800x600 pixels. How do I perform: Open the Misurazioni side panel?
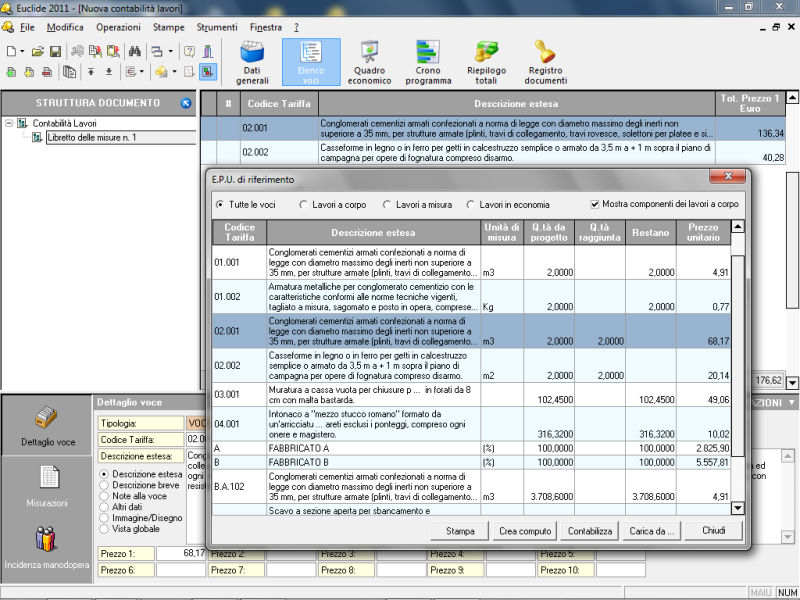(48, 487)
